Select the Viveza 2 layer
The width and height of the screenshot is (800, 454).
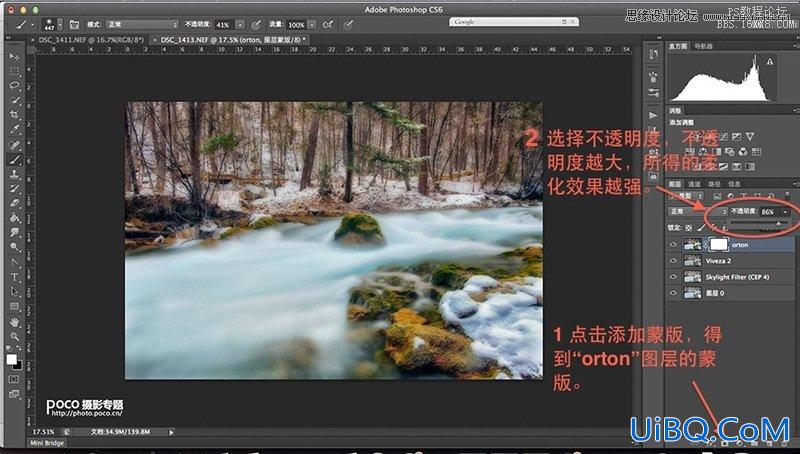click(730, 261)
